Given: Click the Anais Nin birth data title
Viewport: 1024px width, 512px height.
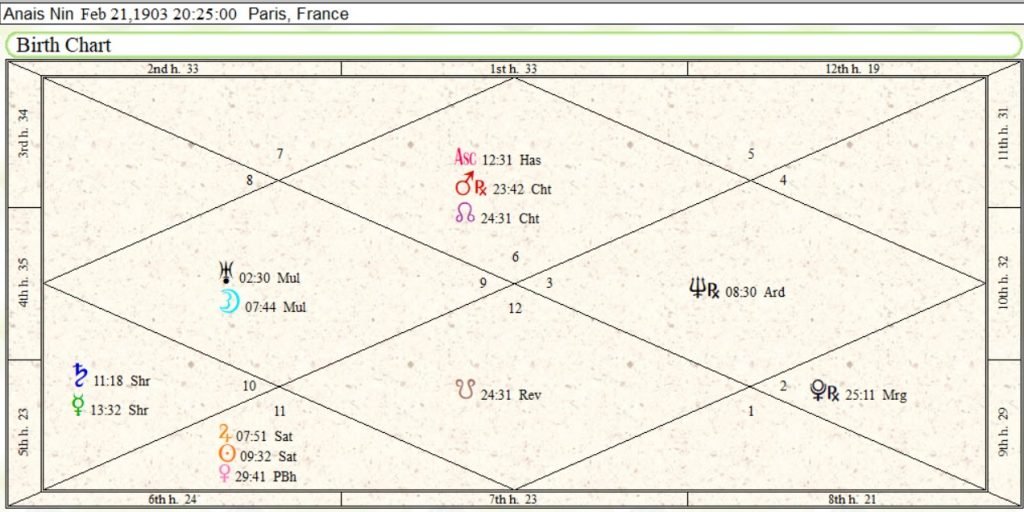Looking at the screenshot, I should click(x=177, y=14).
